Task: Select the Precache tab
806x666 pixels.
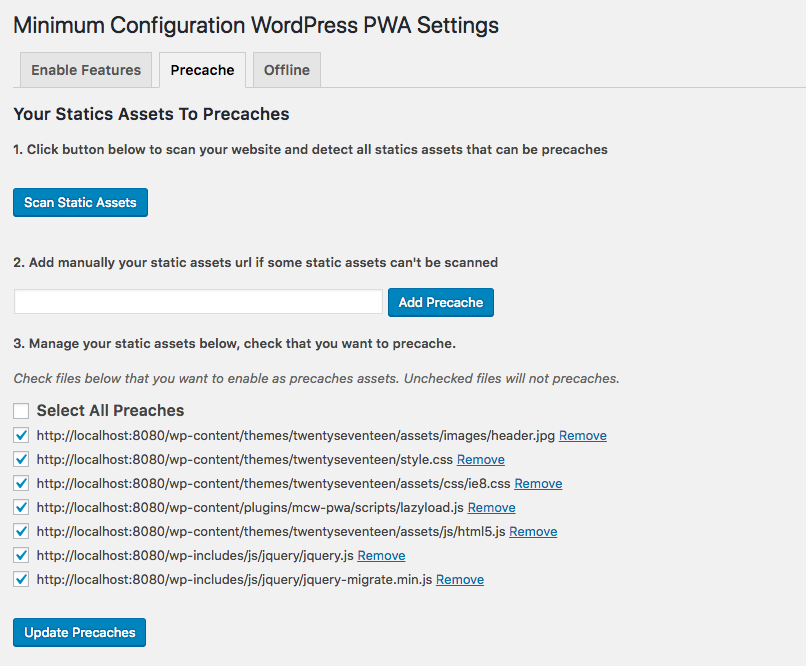Action: 202,70
